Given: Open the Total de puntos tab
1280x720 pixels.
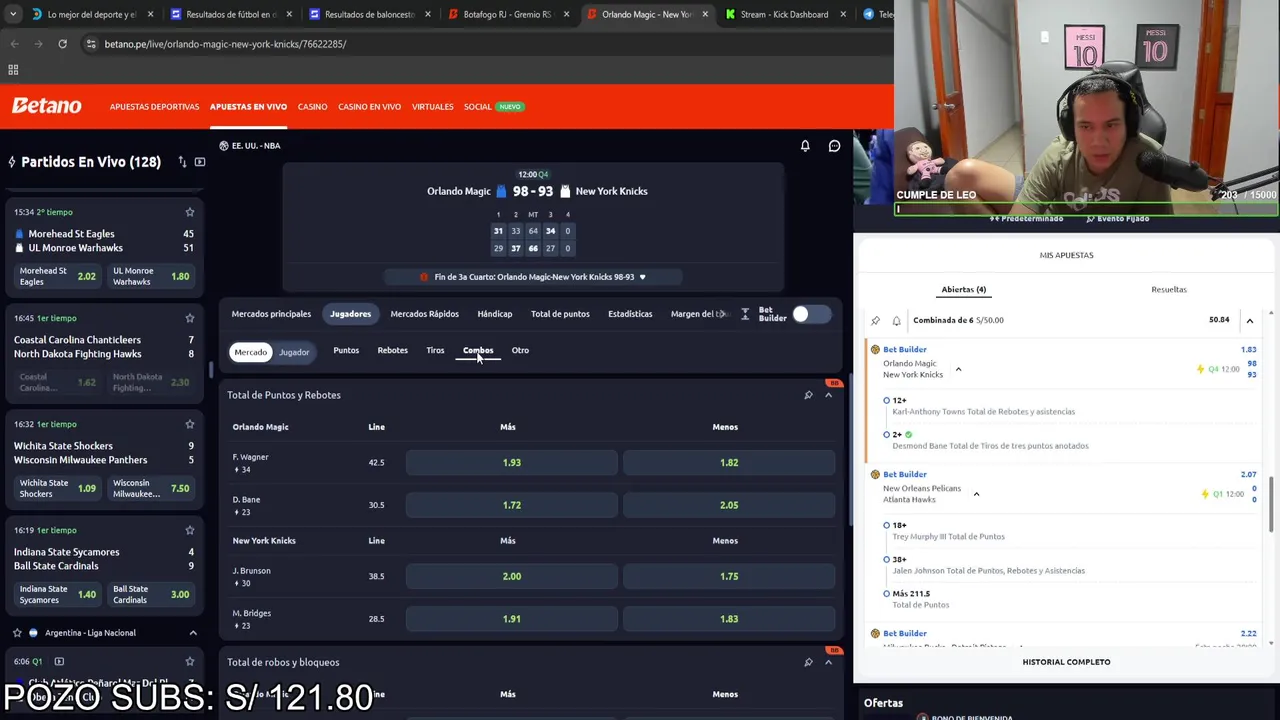Looking at the screenshot, I should 560,314.
